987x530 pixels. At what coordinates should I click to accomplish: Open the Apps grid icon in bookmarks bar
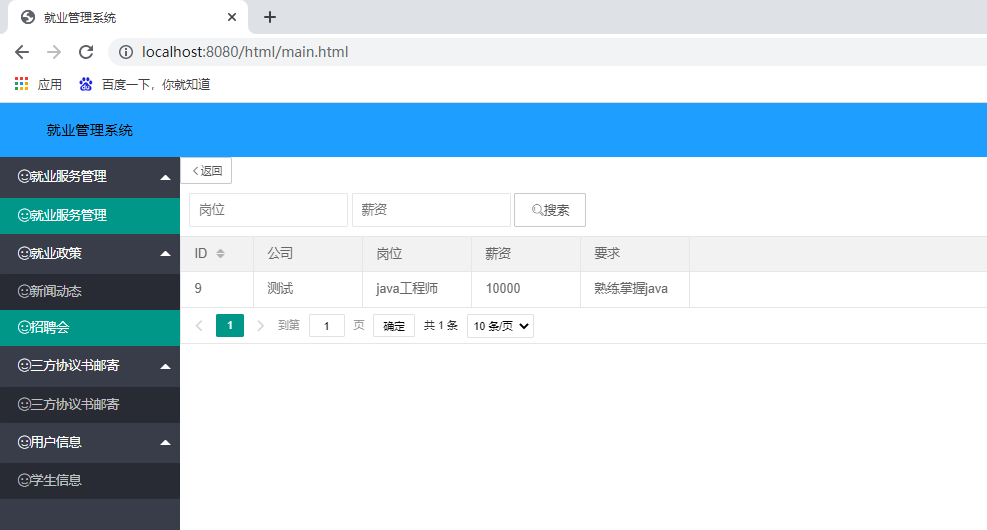(x=21, y=84)
